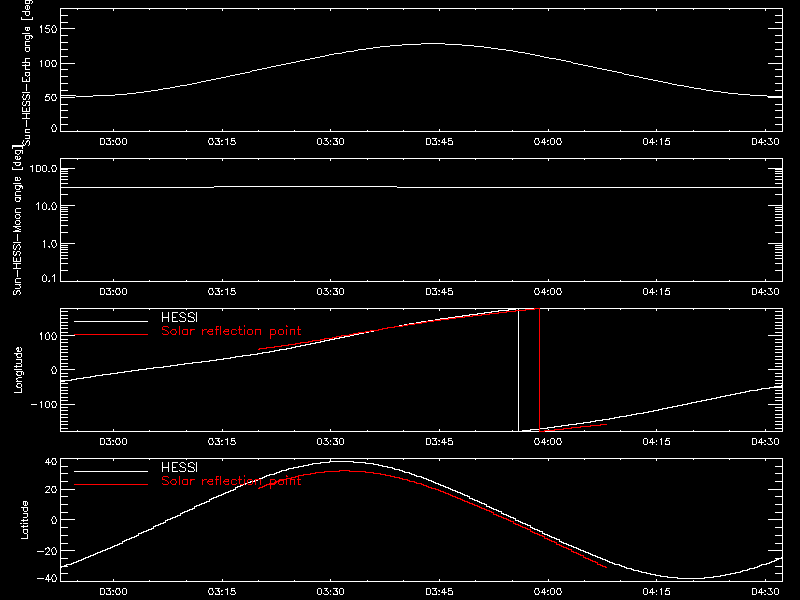Click the 0.1 tick on Moon angle axis
The width and height of the screenshot is (800, 600).
point(49,278)
